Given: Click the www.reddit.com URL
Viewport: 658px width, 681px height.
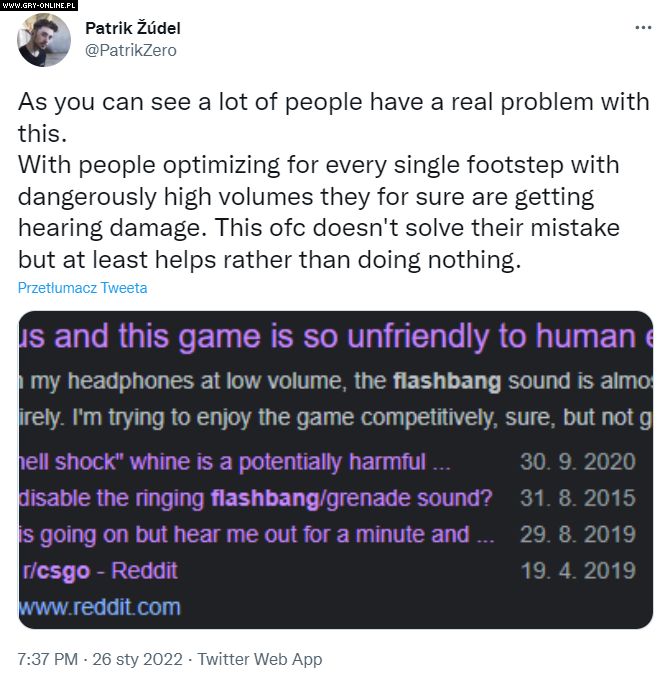Looking at the screenshot, I should [x=100, y=606].
